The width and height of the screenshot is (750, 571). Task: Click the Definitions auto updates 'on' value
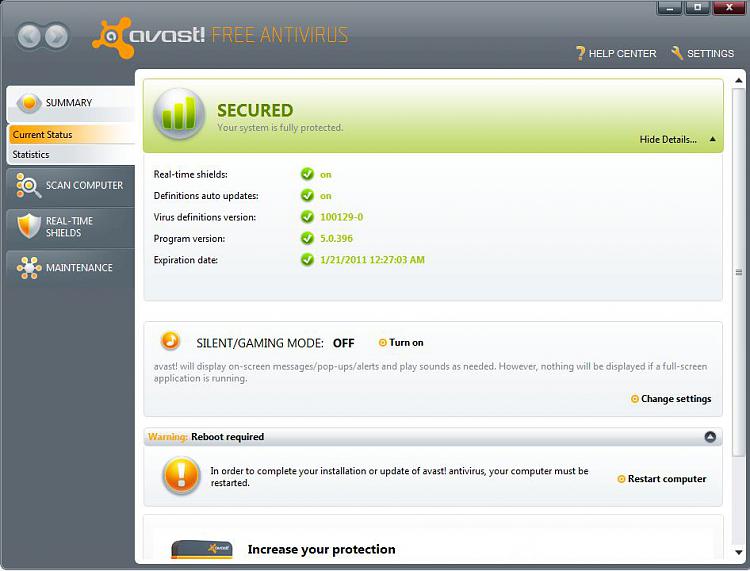click(x=326, y=196)
